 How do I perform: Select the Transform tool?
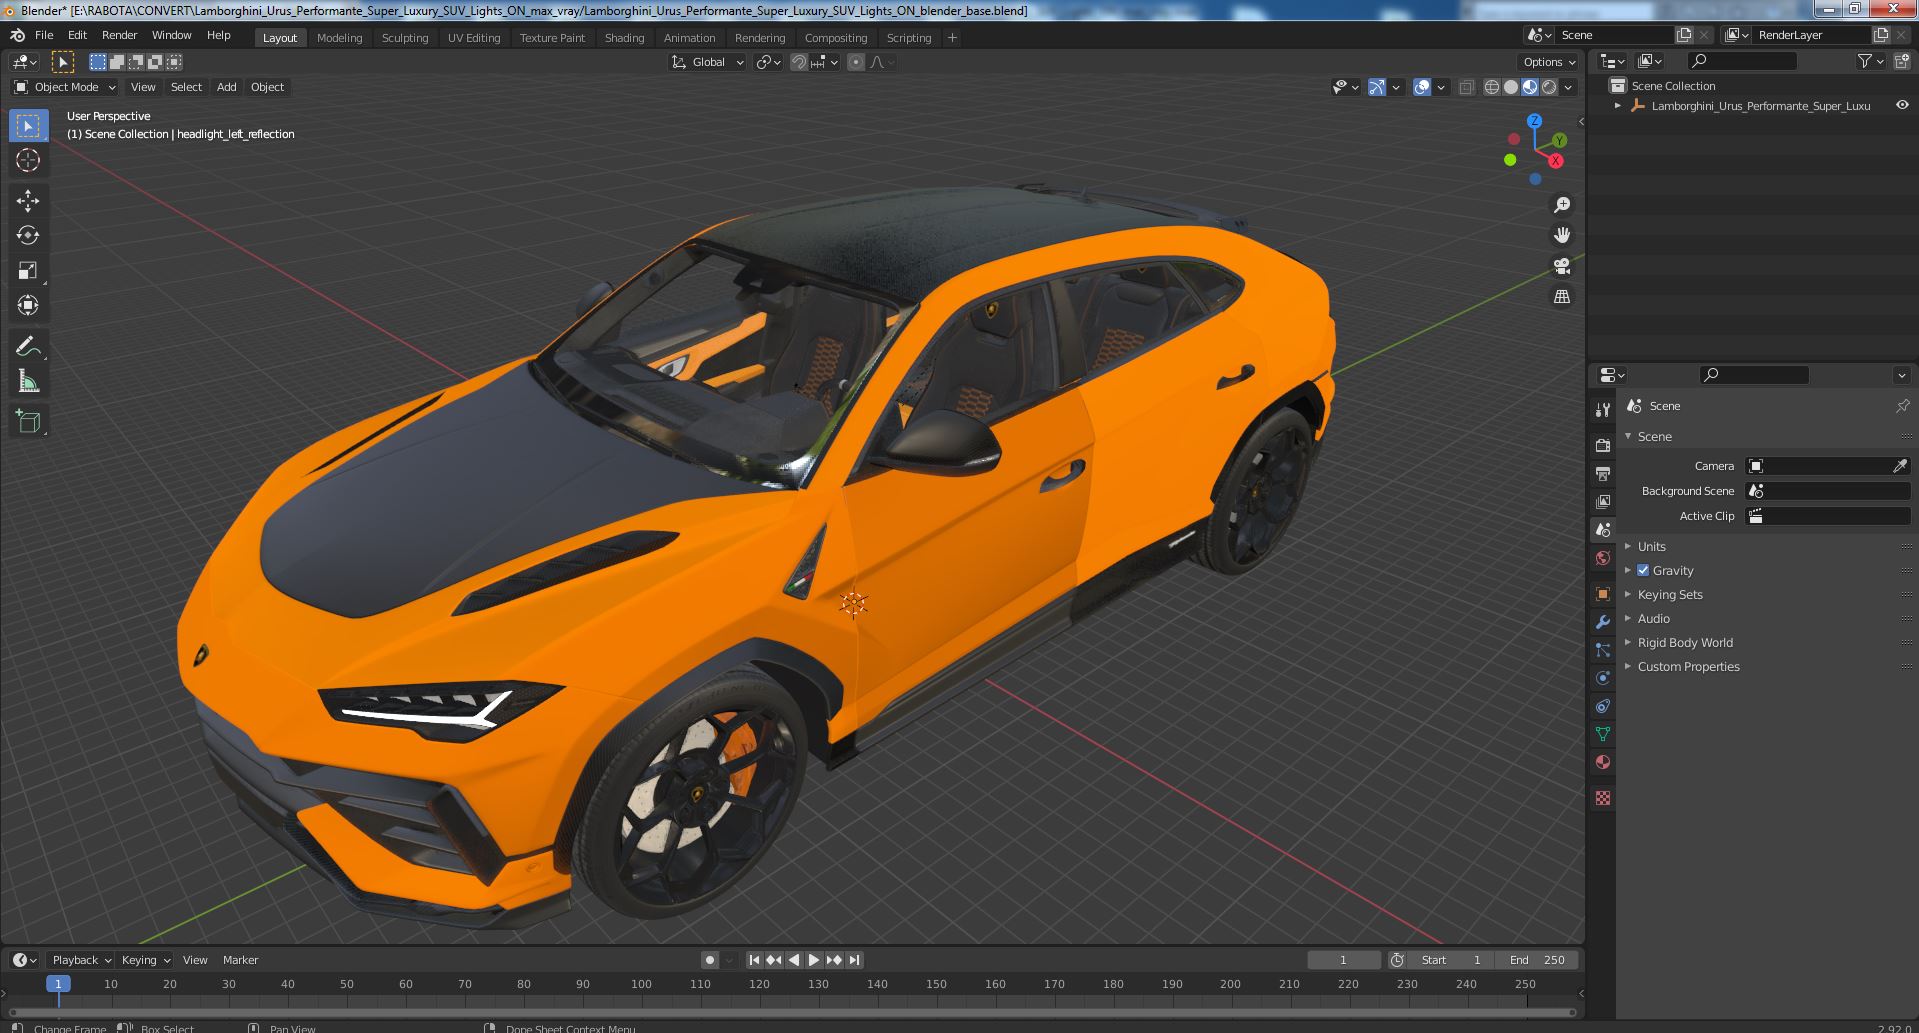(x=28, y=305)
